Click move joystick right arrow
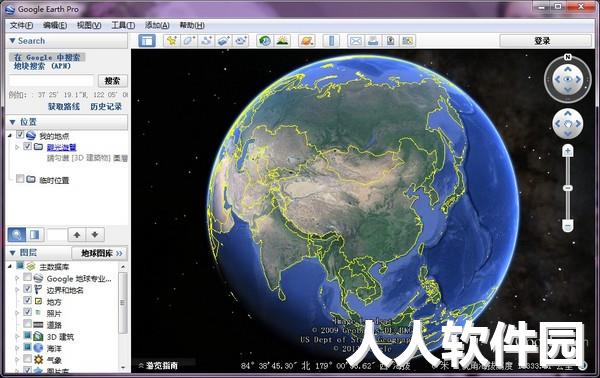This screenshot has width=600, height=378. point(578,124)
